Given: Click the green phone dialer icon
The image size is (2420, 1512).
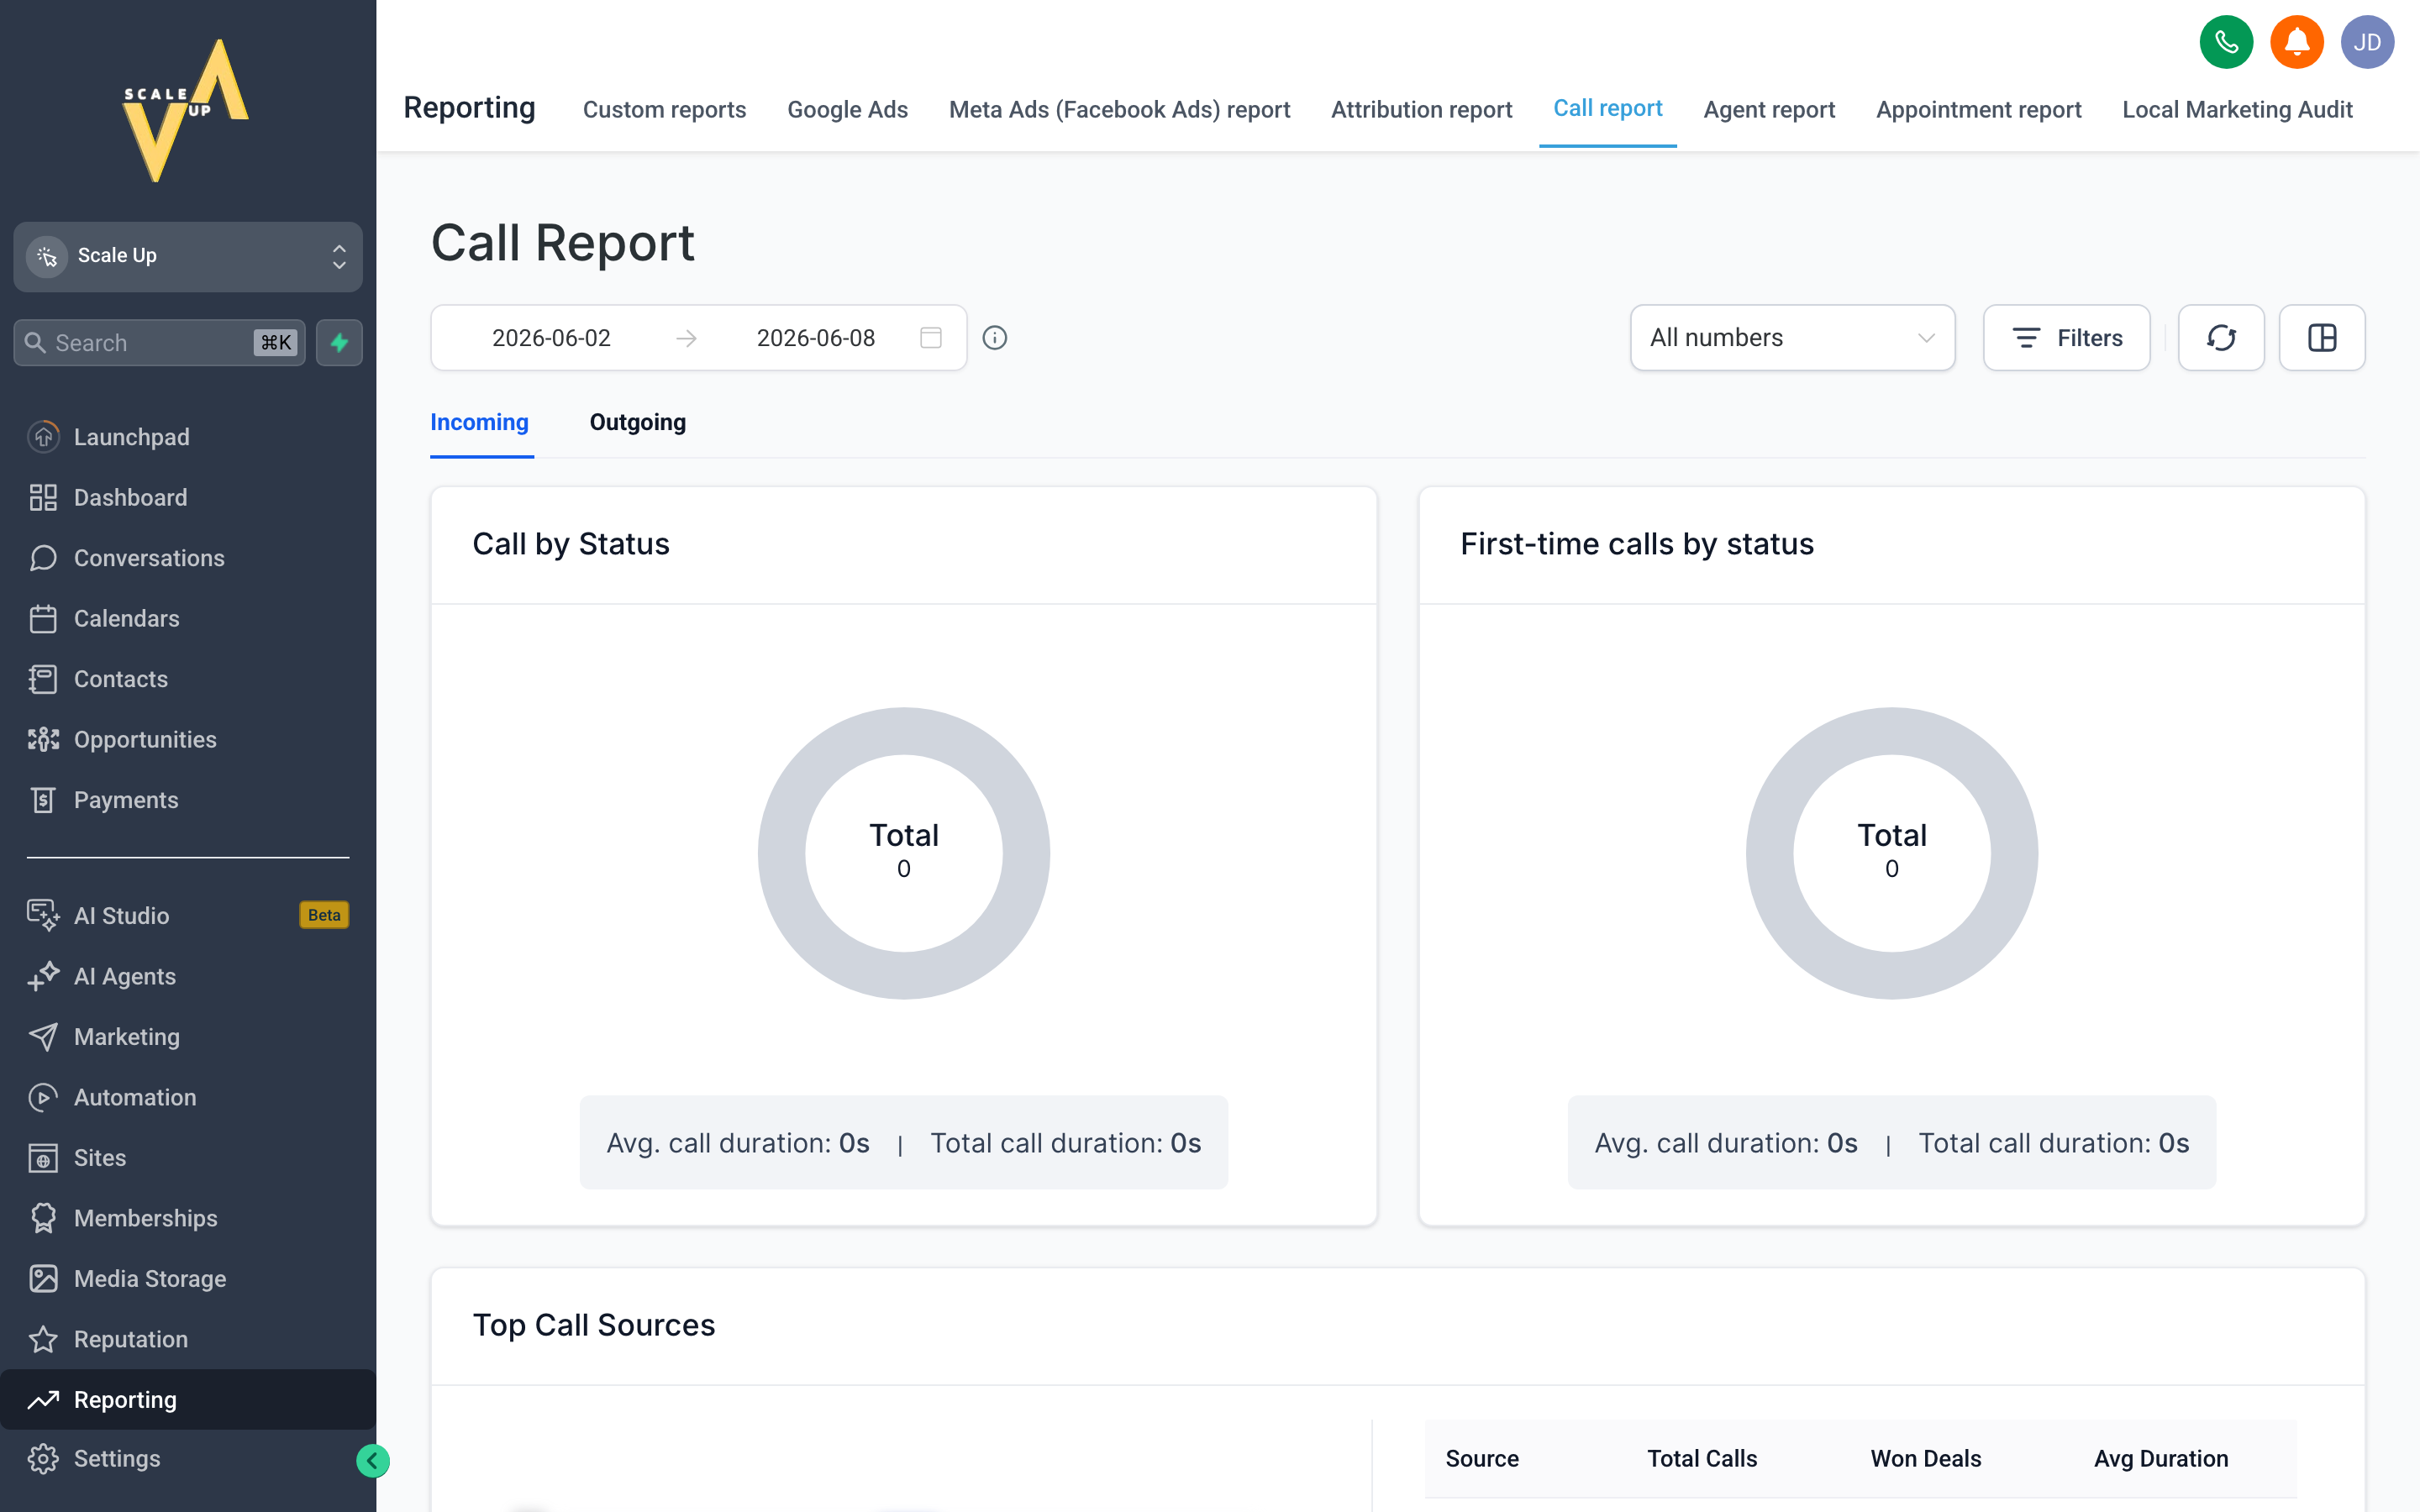Looking at the screenshot, I should (x=2226, y=42).
